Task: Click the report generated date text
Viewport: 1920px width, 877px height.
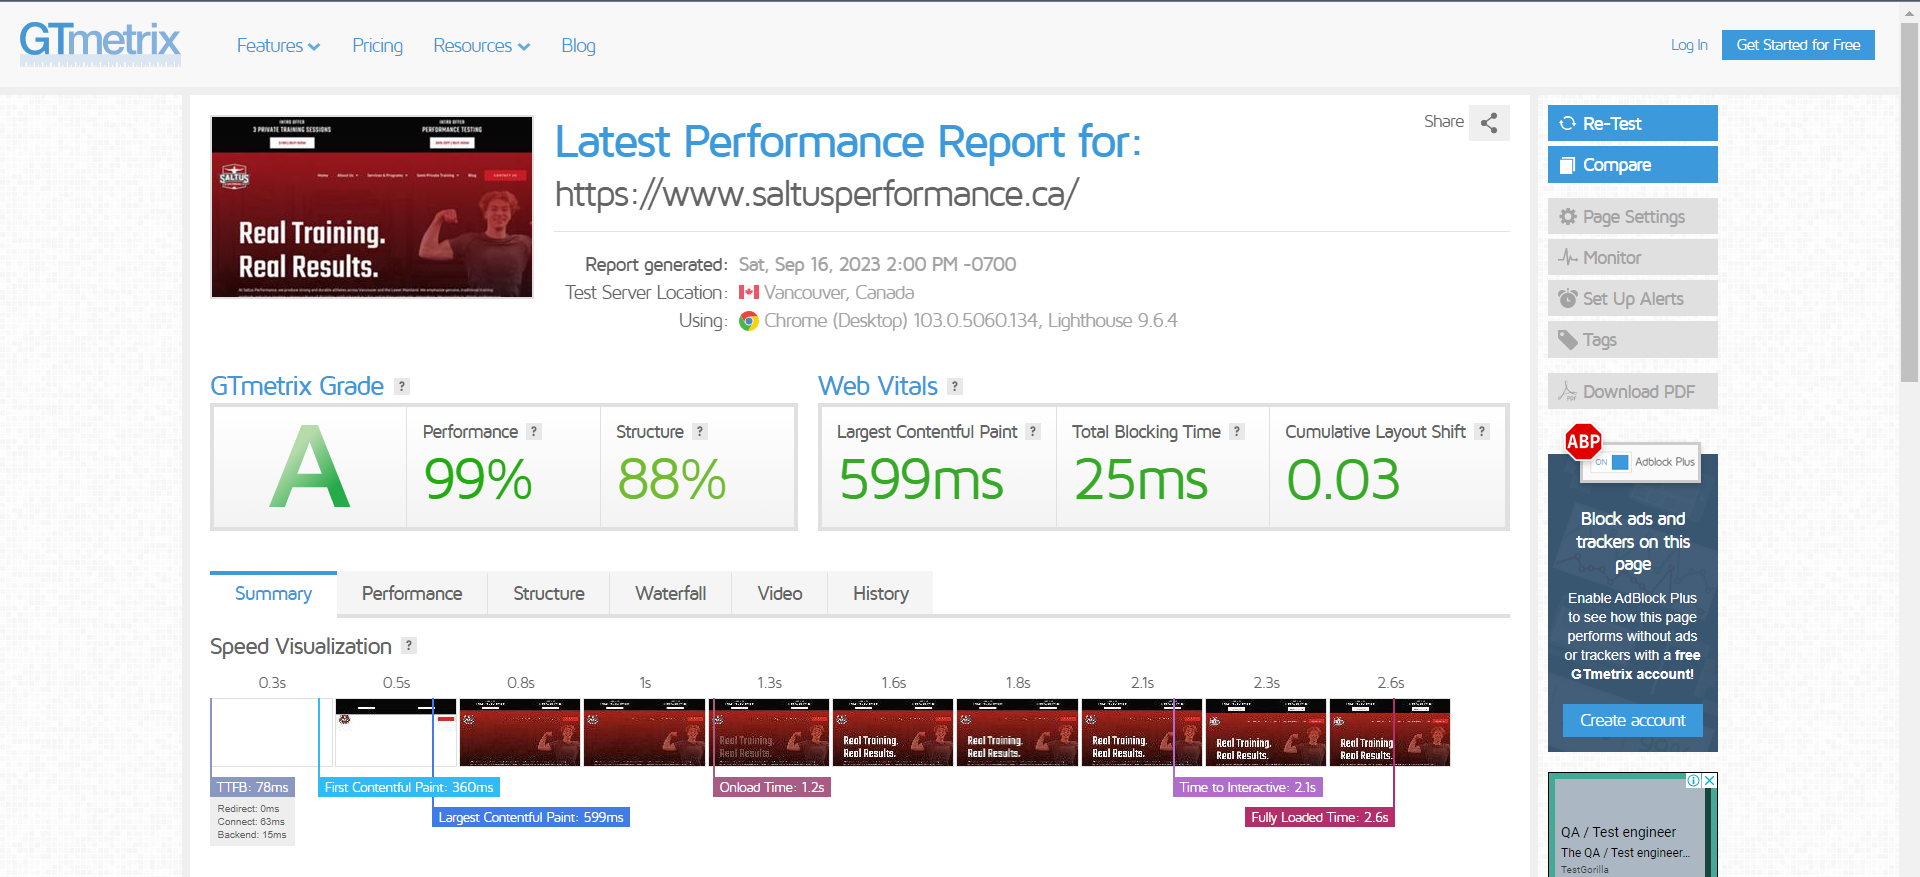Action: [877, 265]
